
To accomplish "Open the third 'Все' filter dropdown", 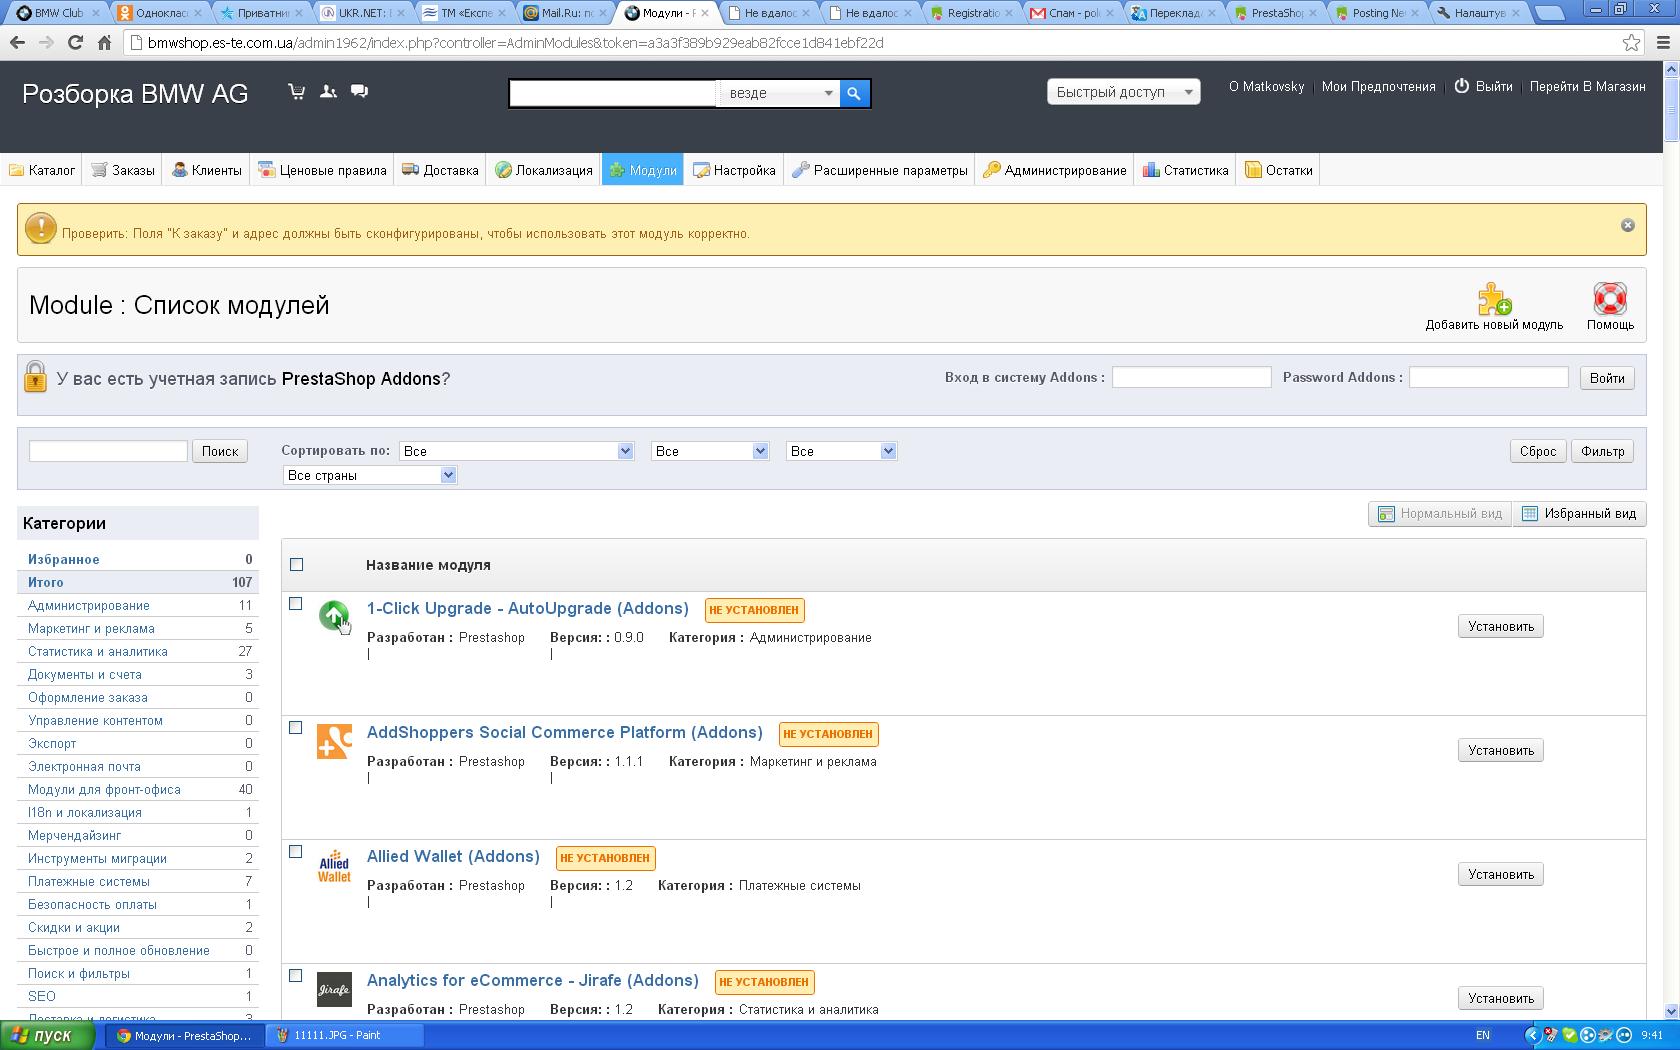I will (841, 451).
